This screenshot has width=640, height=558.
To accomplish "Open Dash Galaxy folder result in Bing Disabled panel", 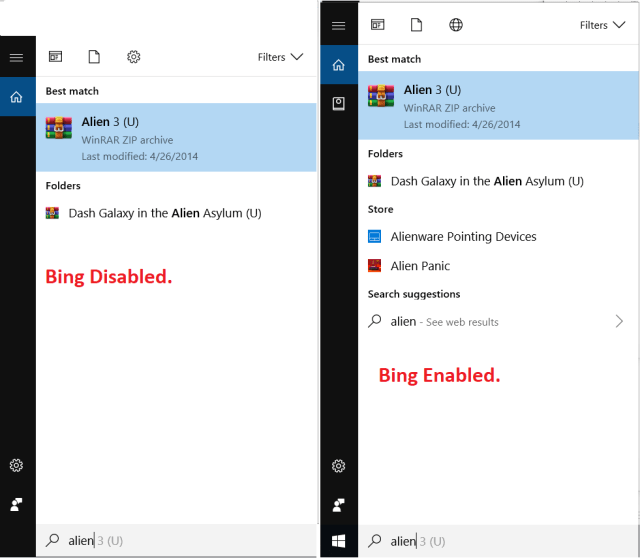I will pos(176,213).
